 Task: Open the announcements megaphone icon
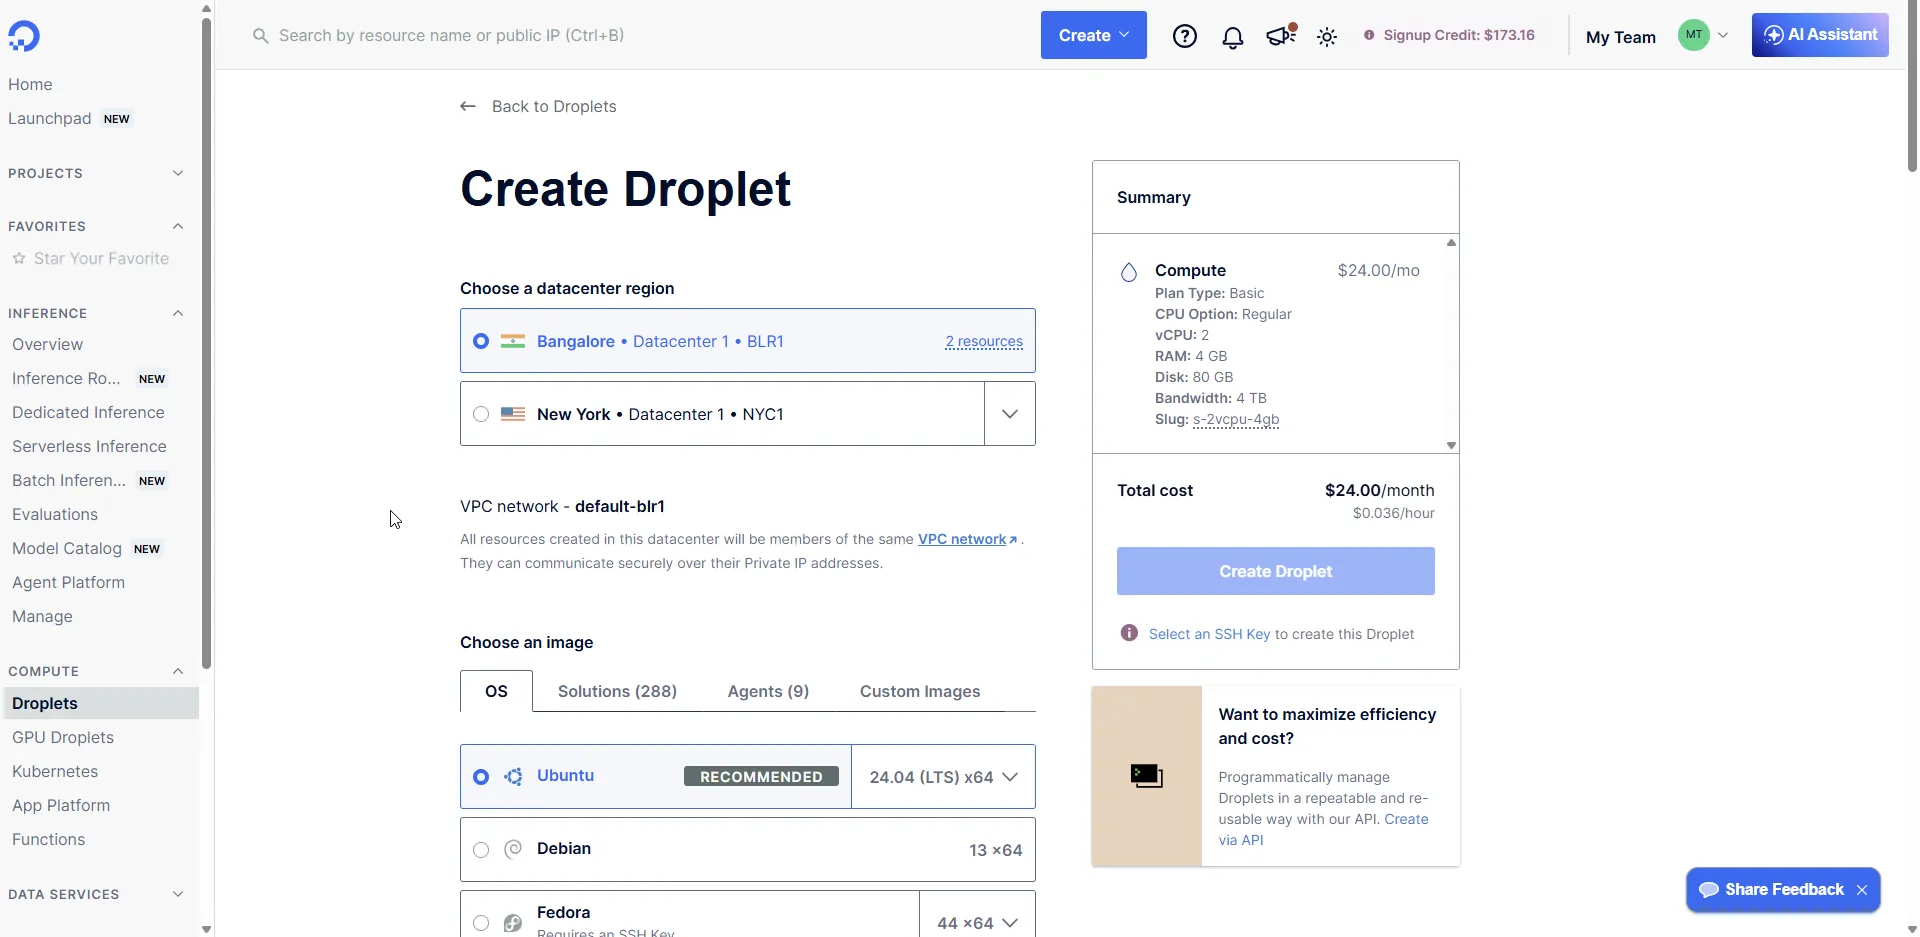tap(1280, 36)
